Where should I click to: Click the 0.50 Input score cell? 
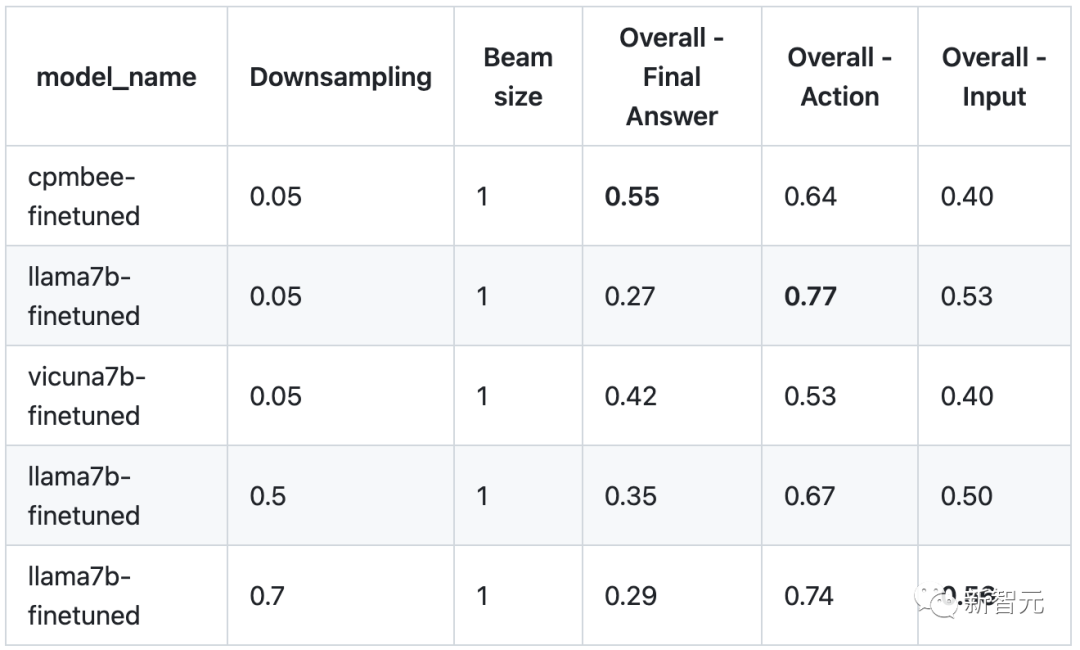[966, 496]
